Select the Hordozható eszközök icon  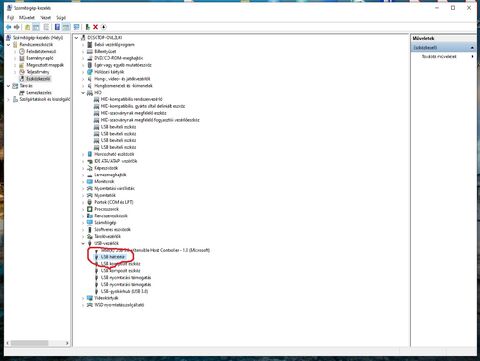[89, 154]
